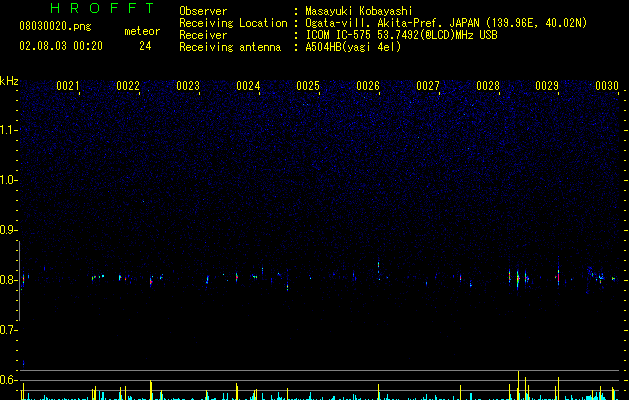Click the meteor label
Viewport: 629px width, 400px height.
click(x=142, y=31)
